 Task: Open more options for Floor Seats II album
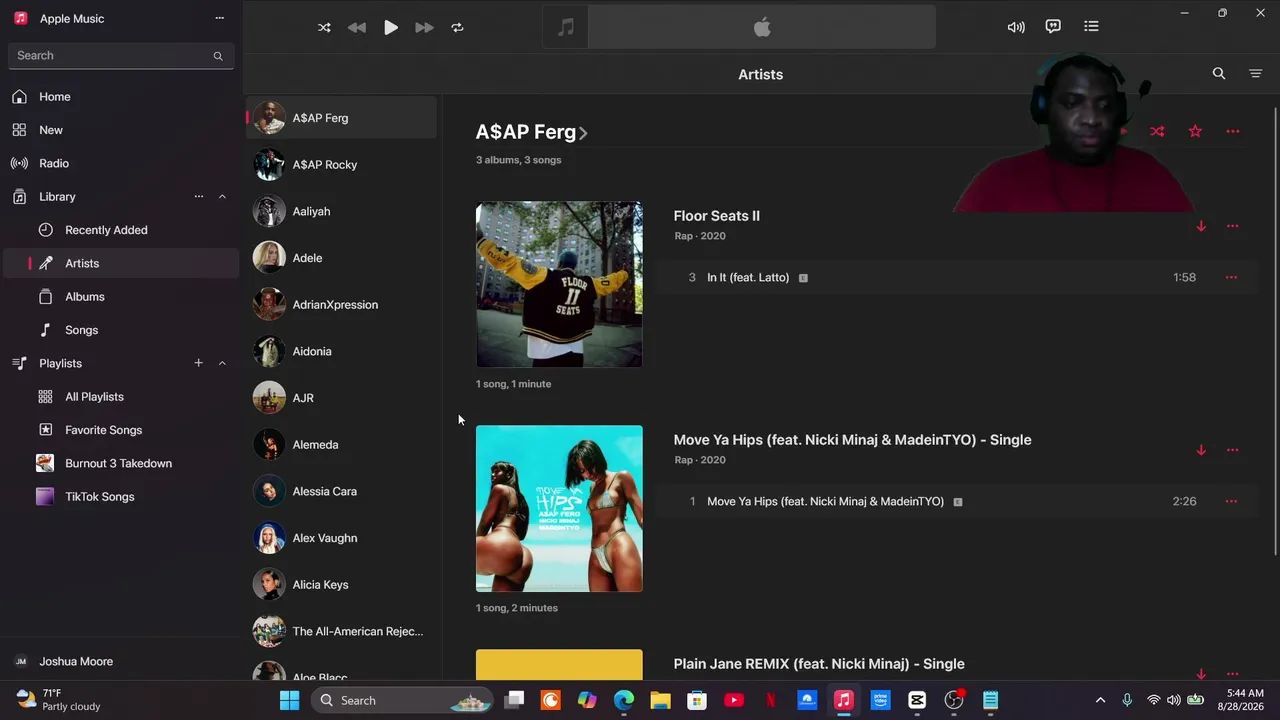tap(1232, 226)
